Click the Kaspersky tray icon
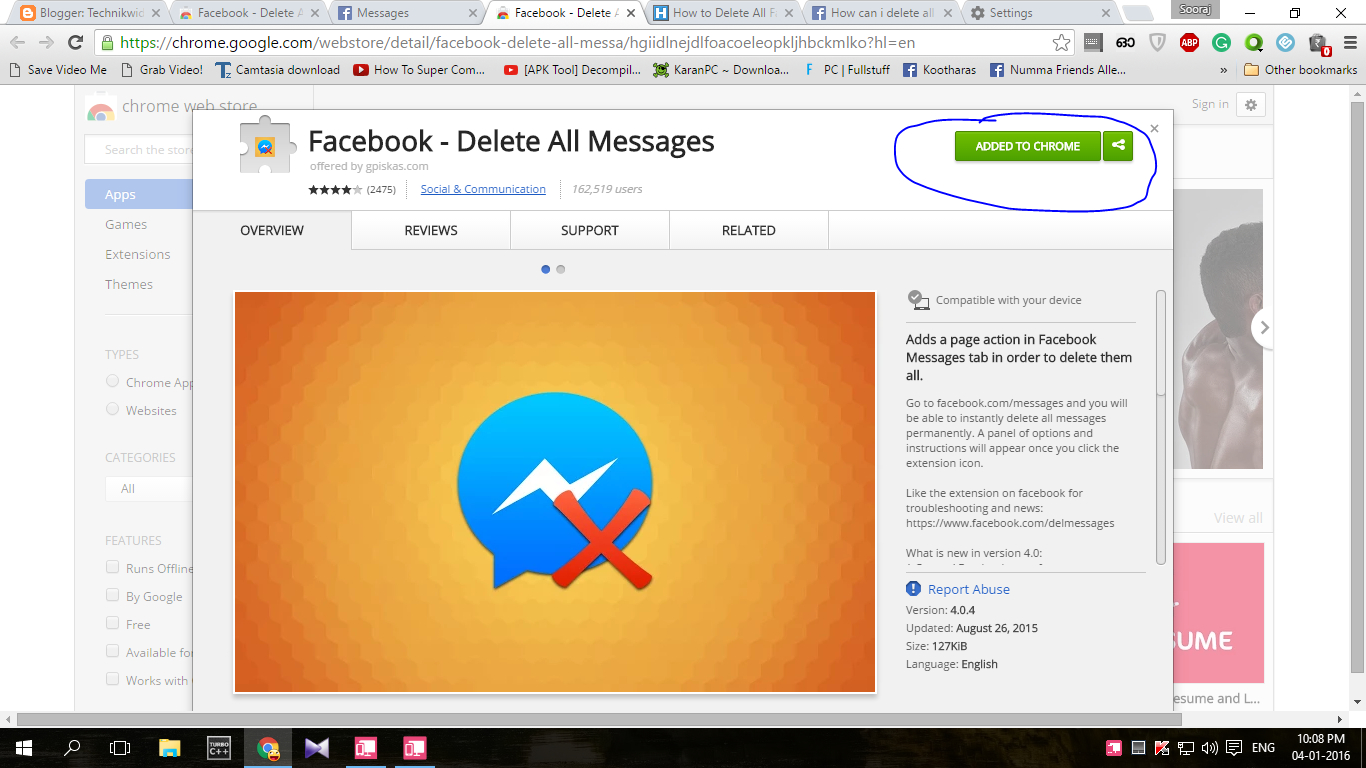The height and width of the screenshot is (768, 1366). coord(1162,747)
